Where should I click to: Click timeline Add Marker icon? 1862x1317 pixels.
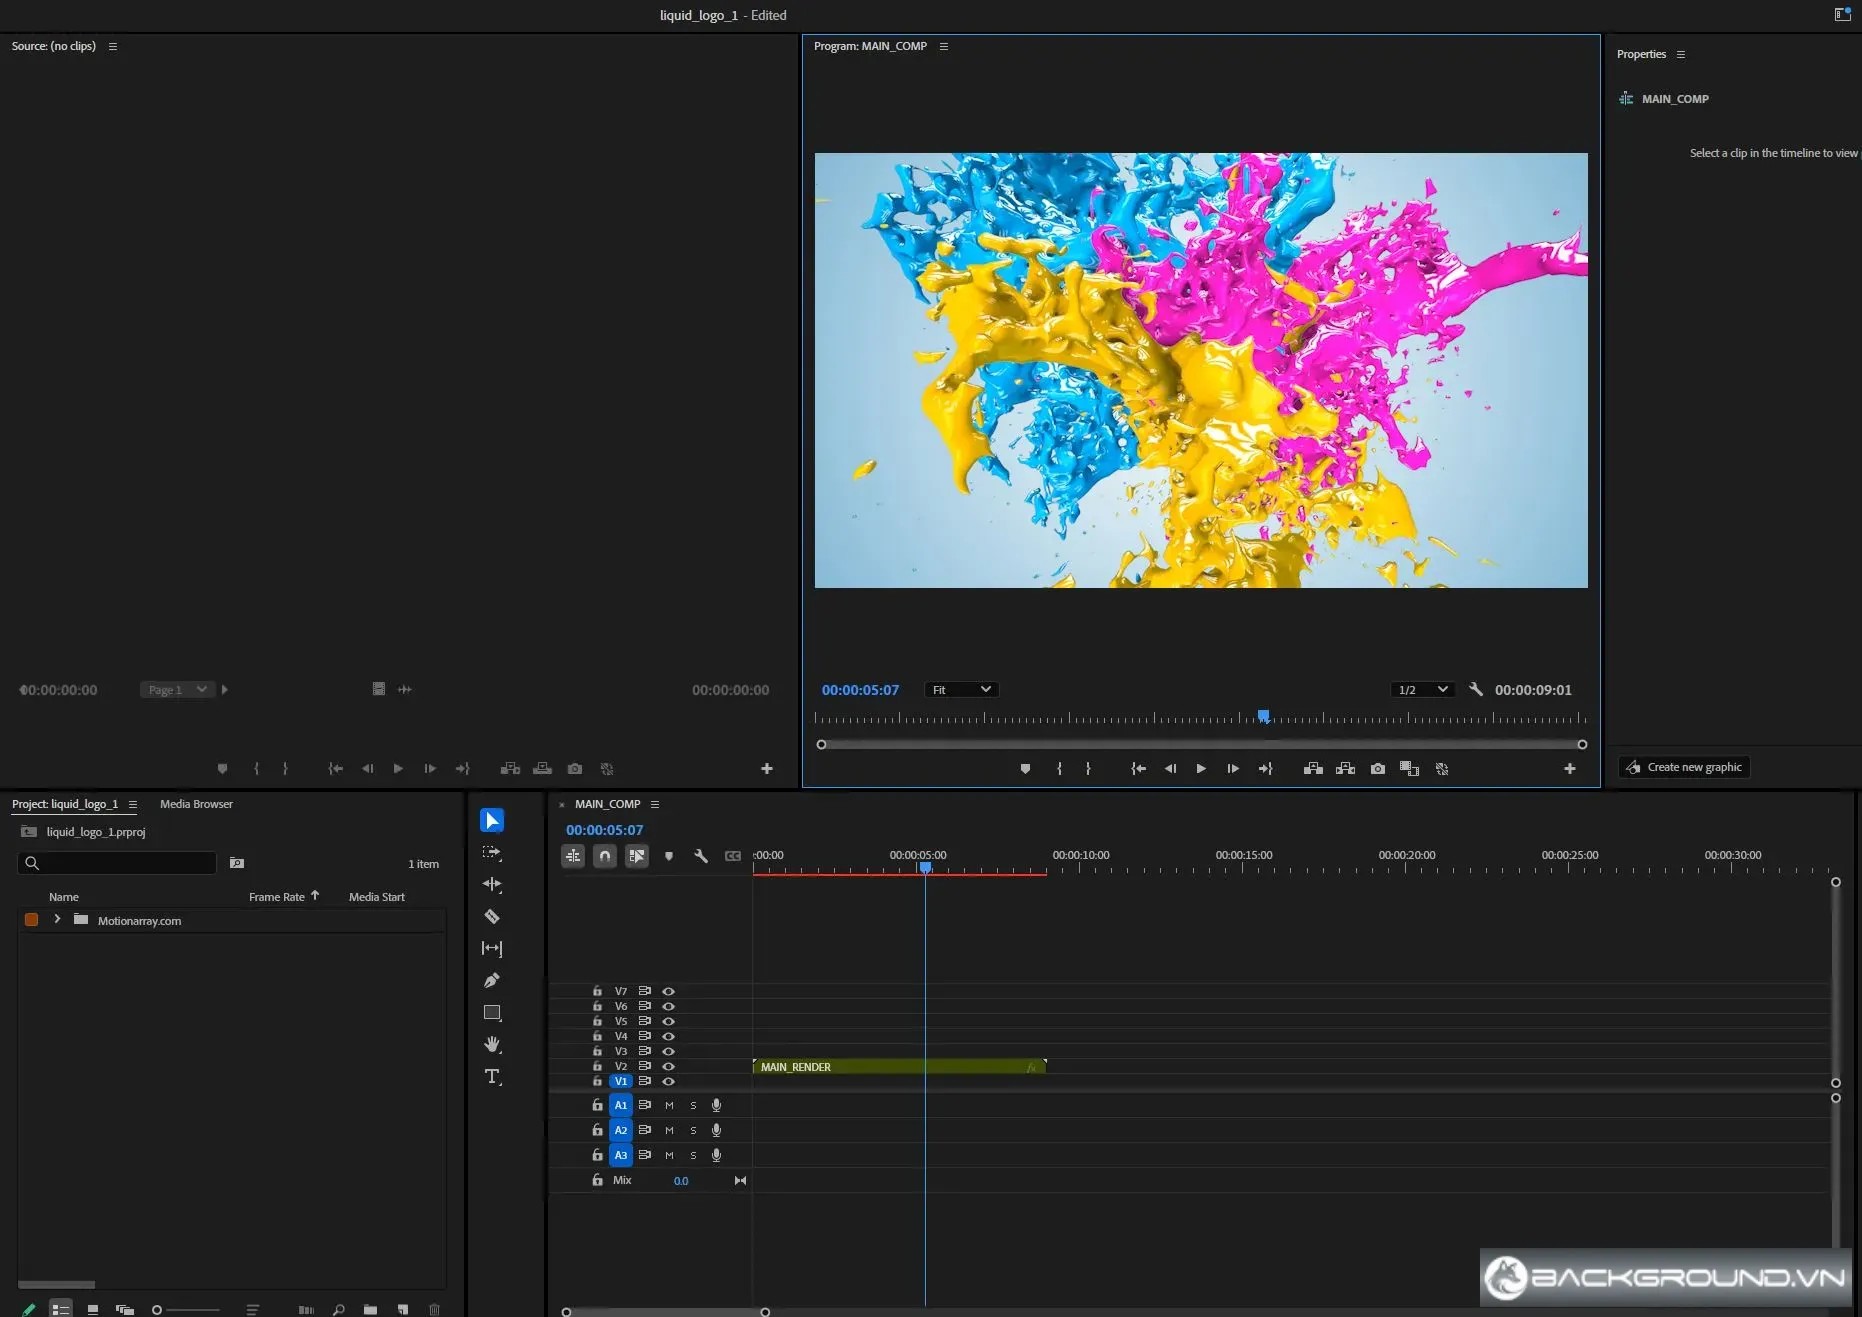pos(669,856)
